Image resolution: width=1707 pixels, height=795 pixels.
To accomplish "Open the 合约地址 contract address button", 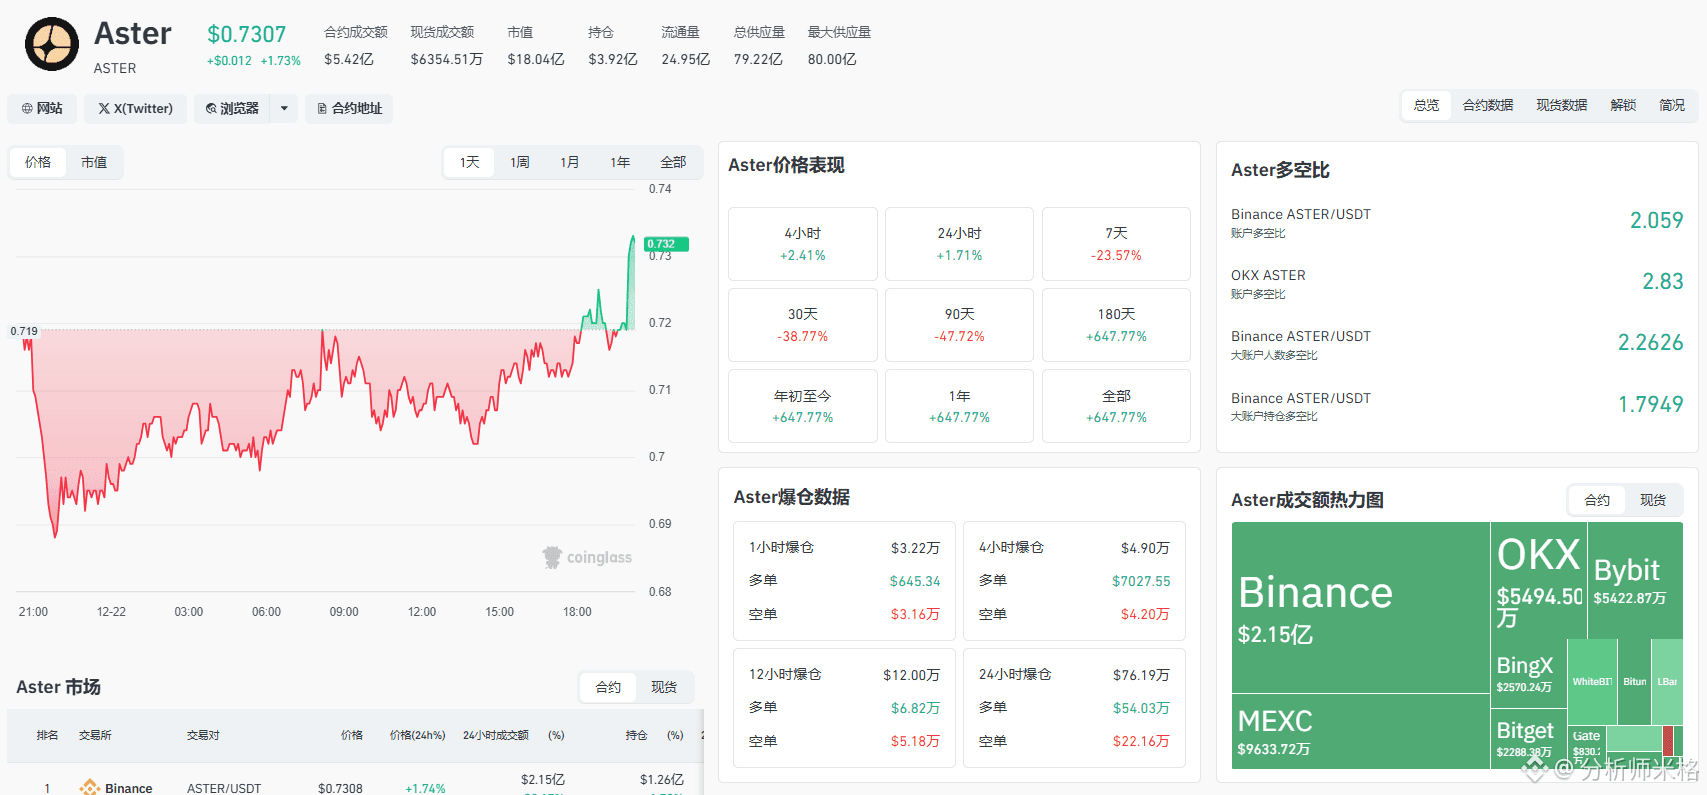I will (x=350, y=108).
